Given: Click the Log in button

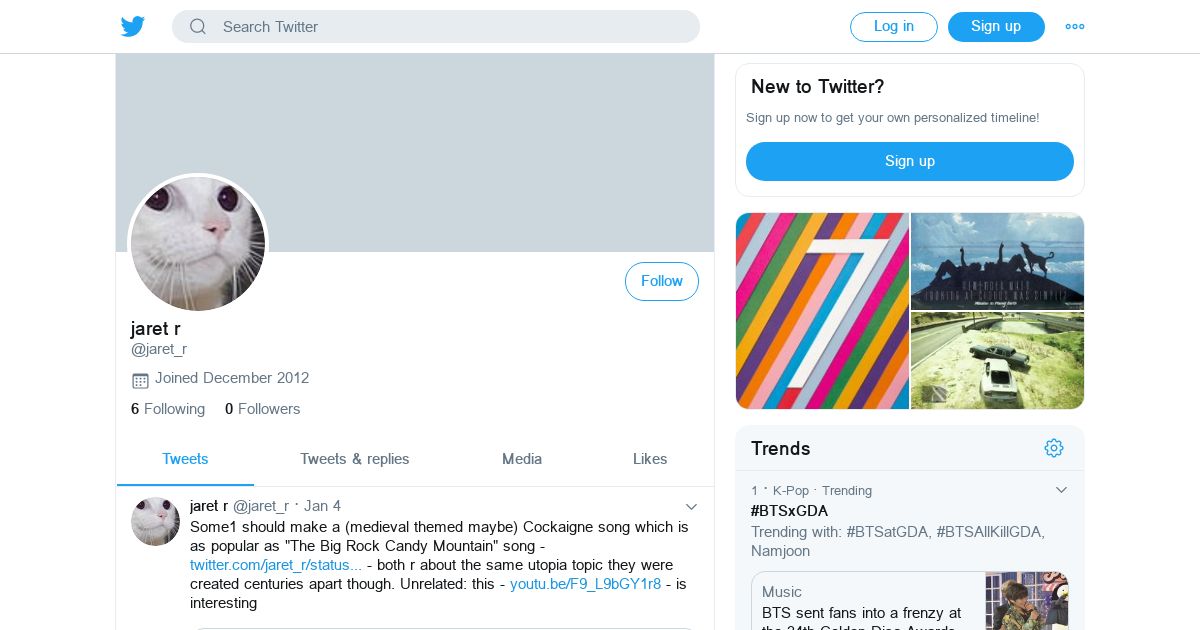Looking at the screenshot, I should click(893, 27).
